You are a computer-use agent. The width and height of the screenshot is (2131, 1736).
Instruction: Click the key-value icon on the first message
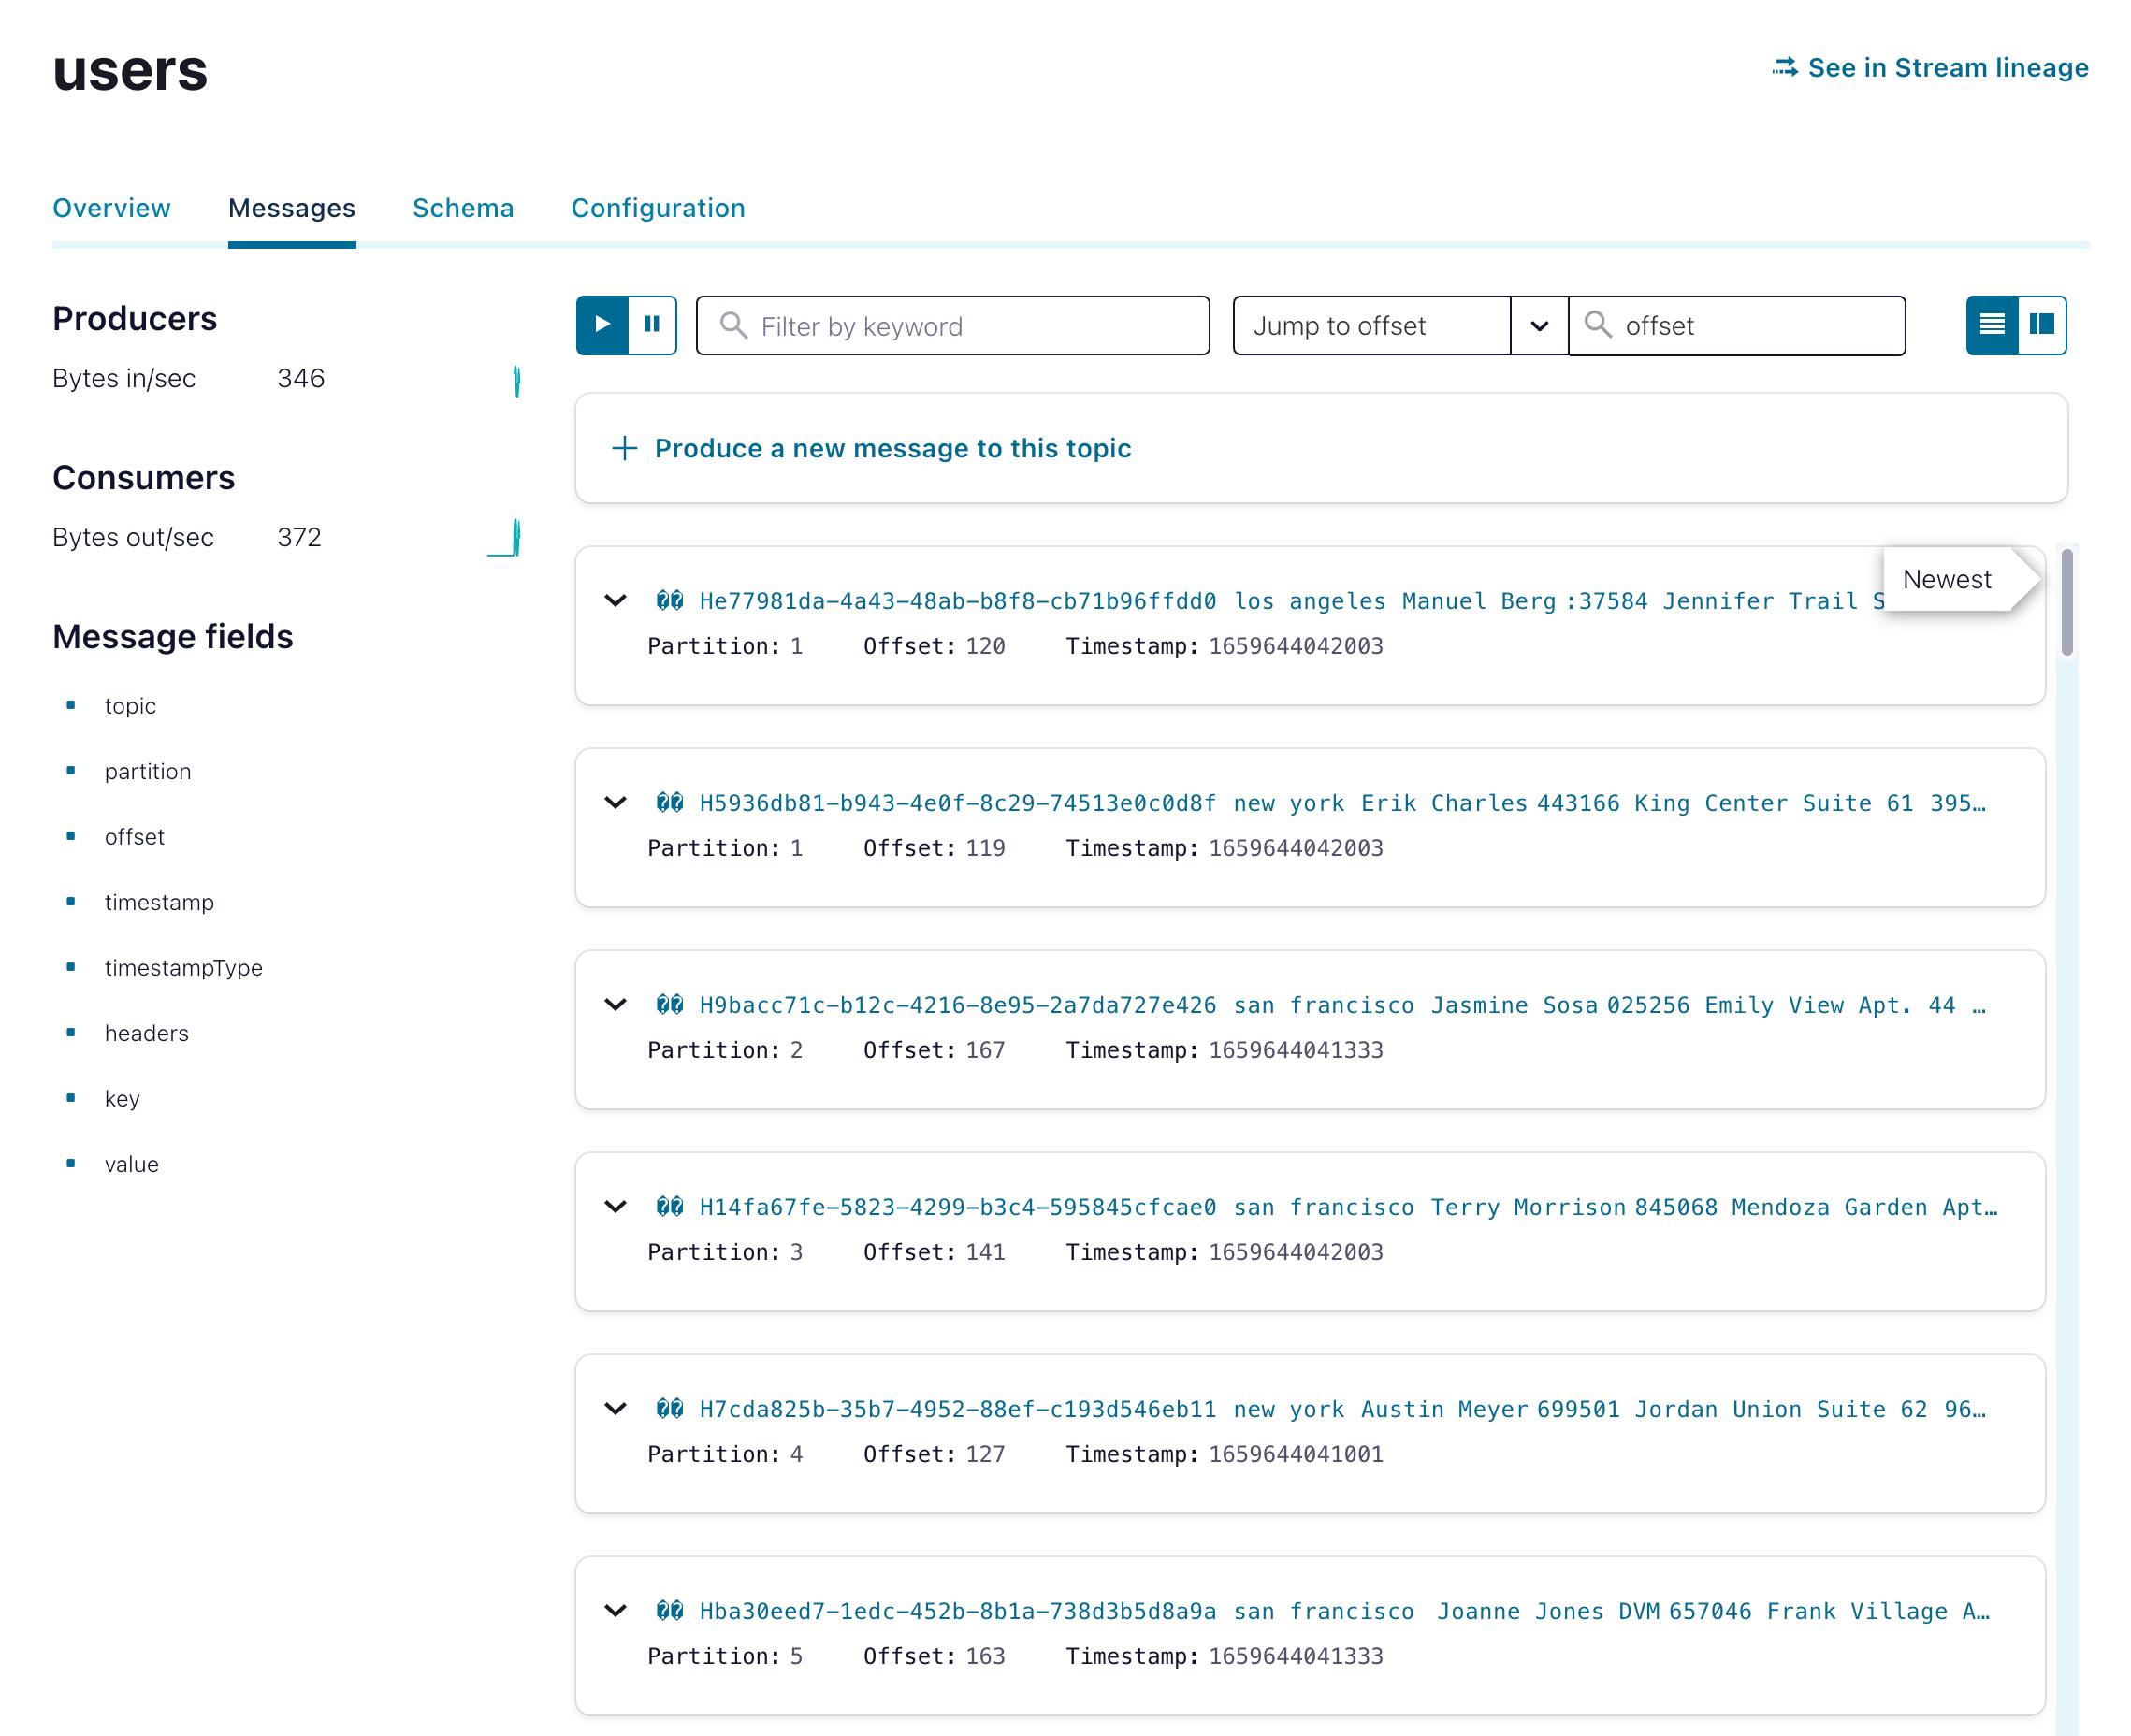point(671,600)
